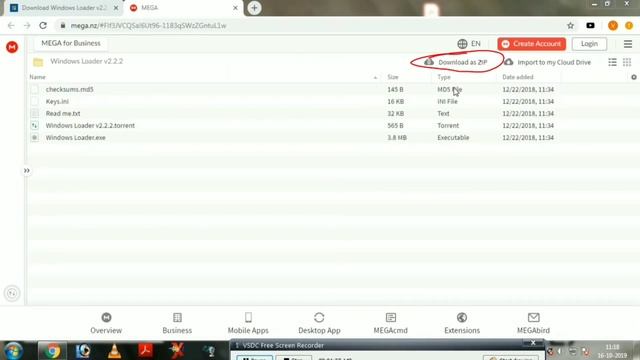
Task: Sort files by Type column
Action: coord(444,77)
